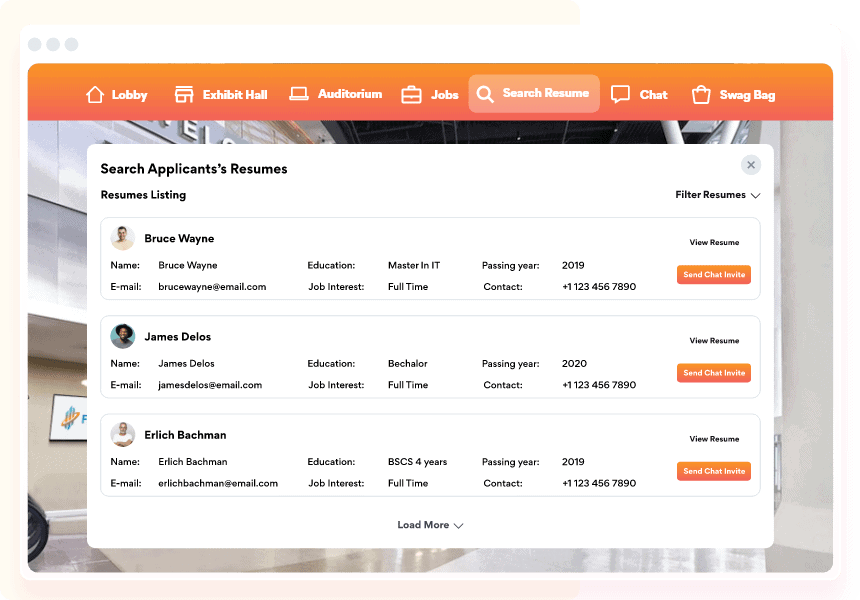Click Bruce Wayne's profile picture

click(x=122, y=237)
